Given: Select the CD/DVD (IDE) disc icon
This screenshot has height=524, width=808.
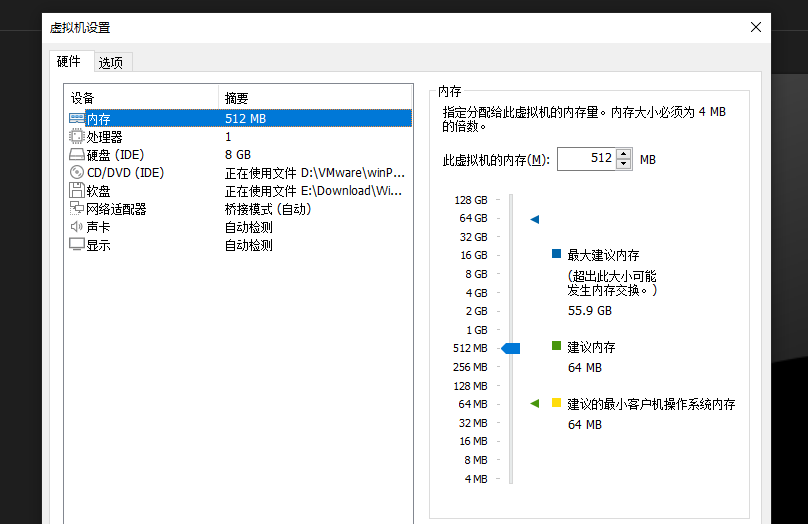Looking at the screenshot, I should [x=77, y=173].
